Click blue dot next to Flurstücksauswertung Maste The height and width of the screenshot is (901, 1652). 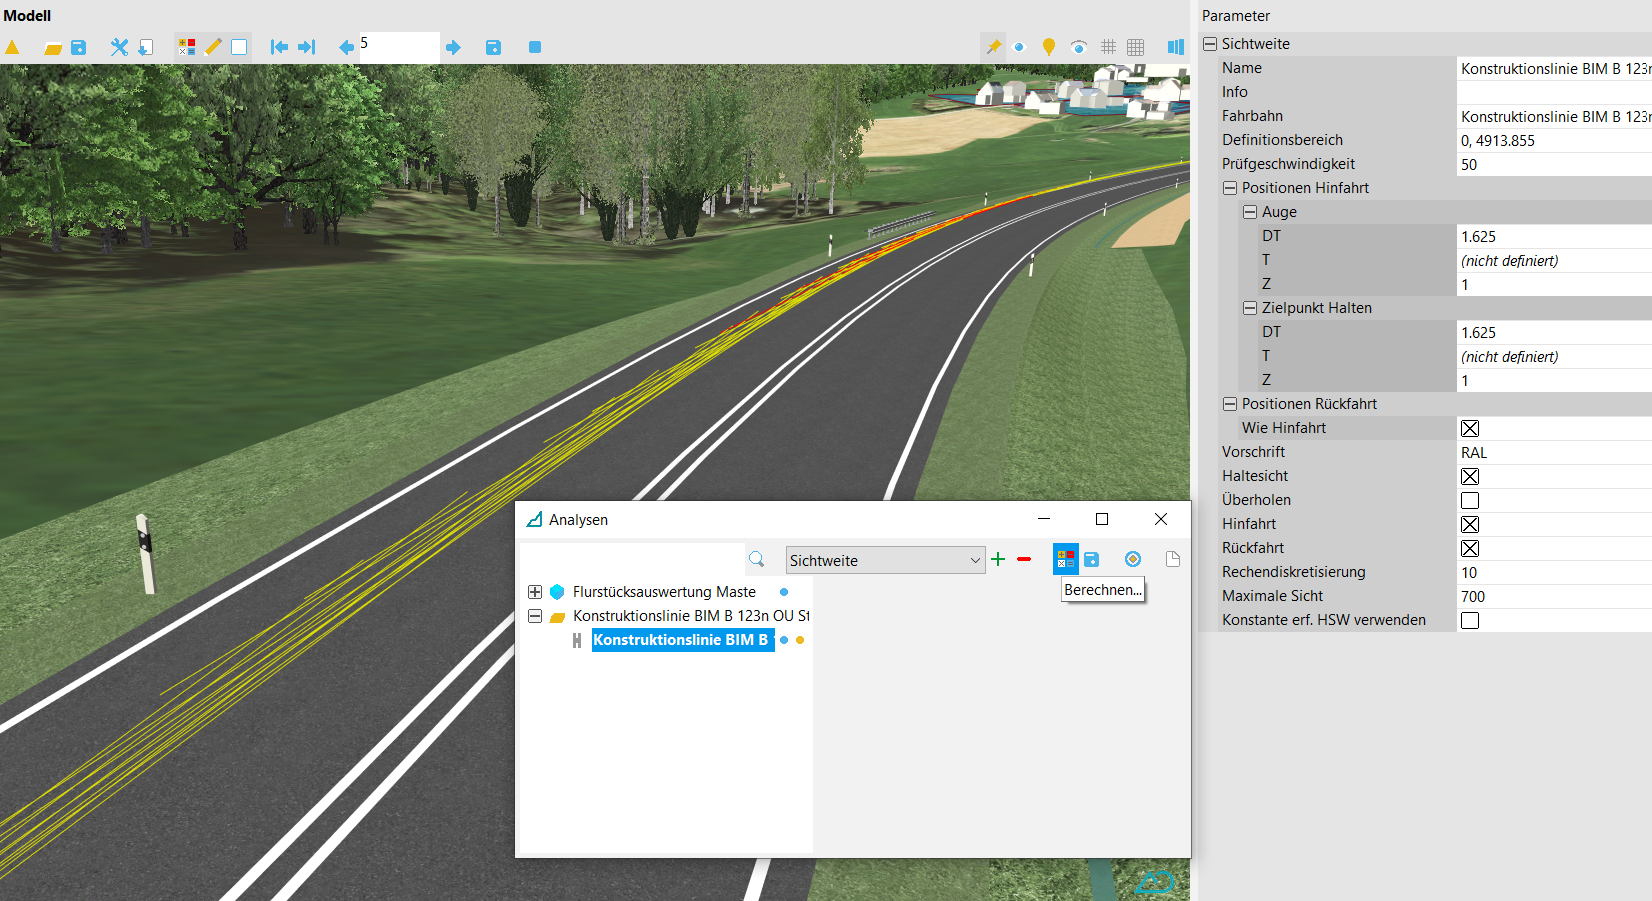[x=784, y=592]
